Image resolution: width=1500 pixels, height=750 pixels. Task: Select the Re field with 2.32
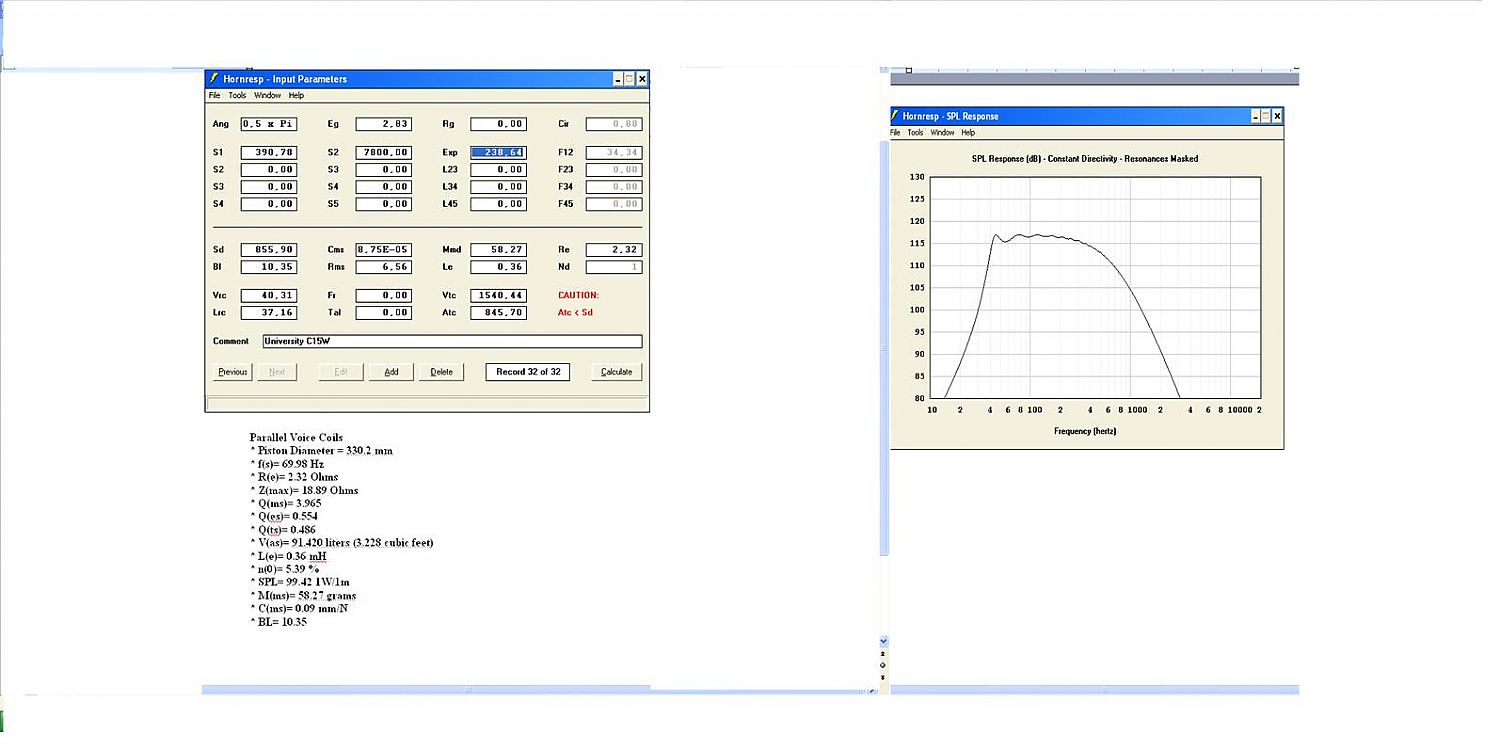[614, 250]
